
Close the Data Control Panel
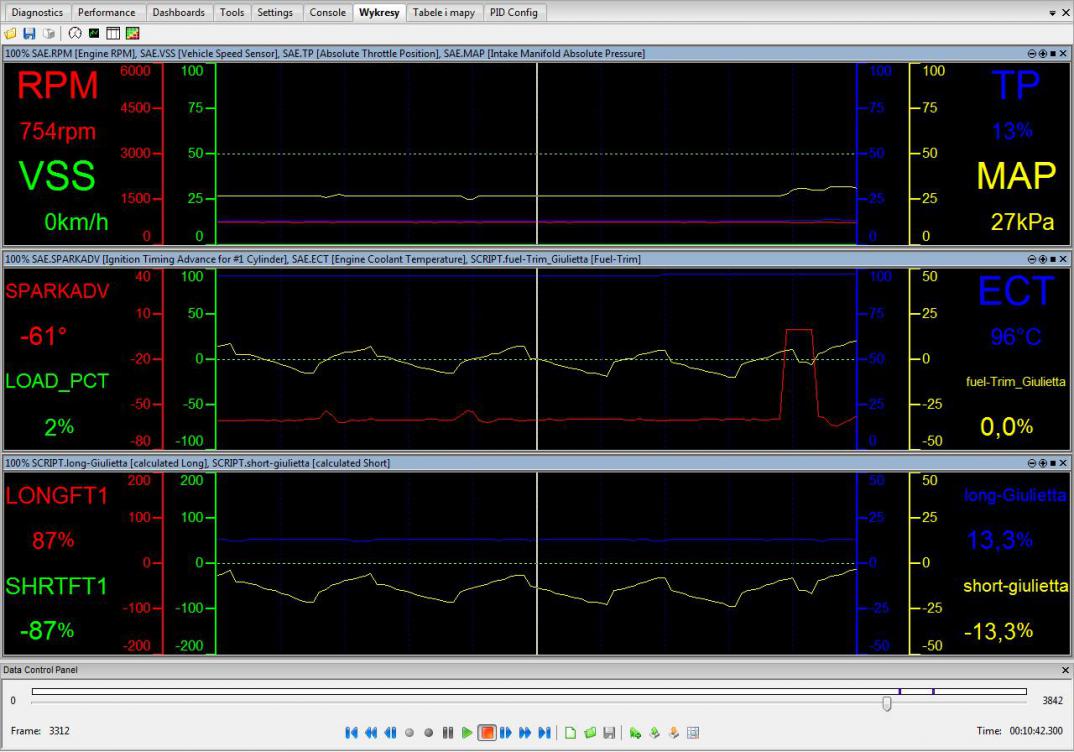[1064, 670]
